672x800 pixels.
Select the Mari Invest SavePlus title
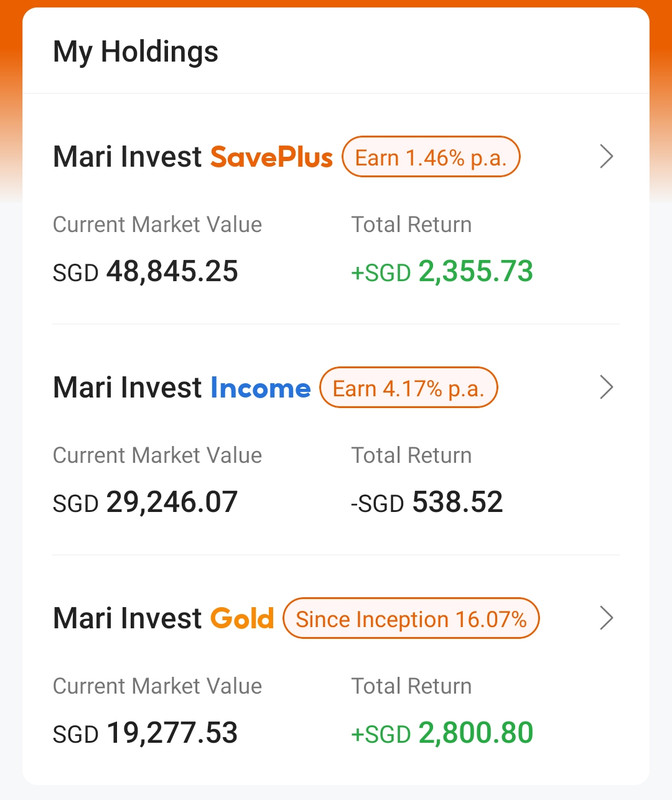pyautogui.click(x=193, y=157)
